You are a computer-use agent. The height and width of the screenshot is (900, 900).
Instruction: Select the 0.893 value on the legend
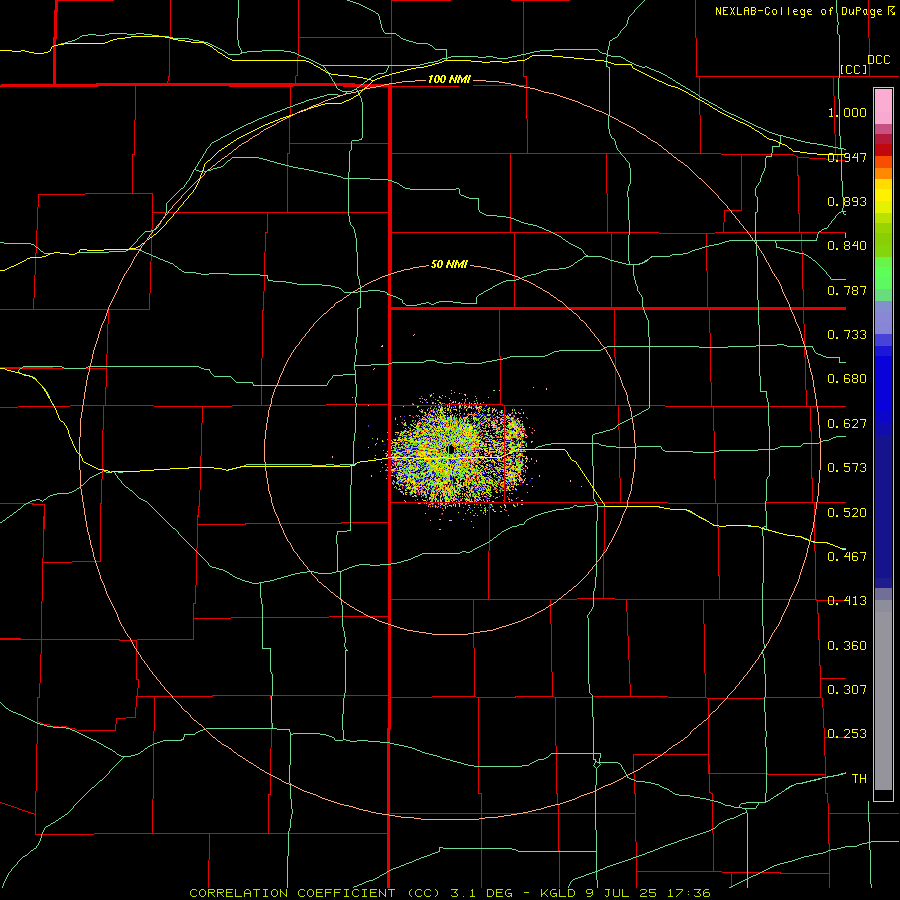[x=847, y=201]
